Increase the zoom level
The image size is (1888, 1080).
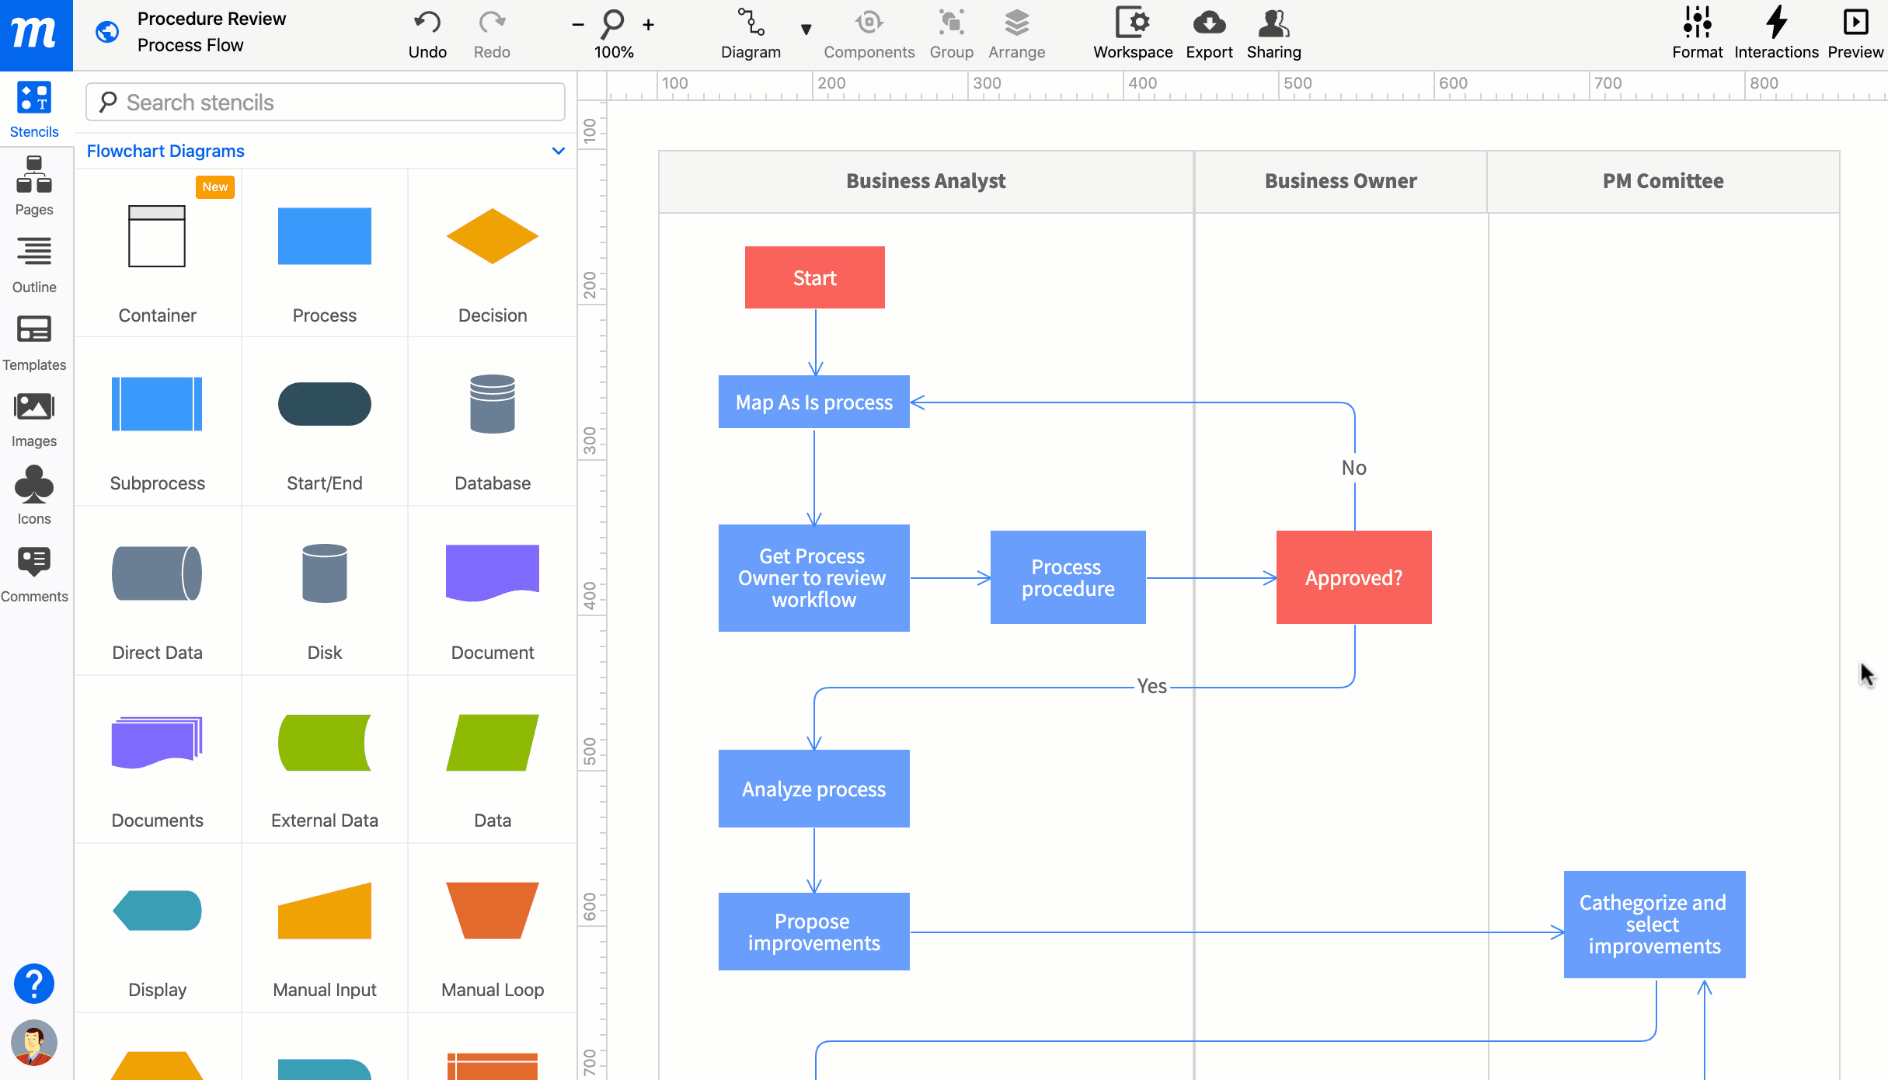648,22
